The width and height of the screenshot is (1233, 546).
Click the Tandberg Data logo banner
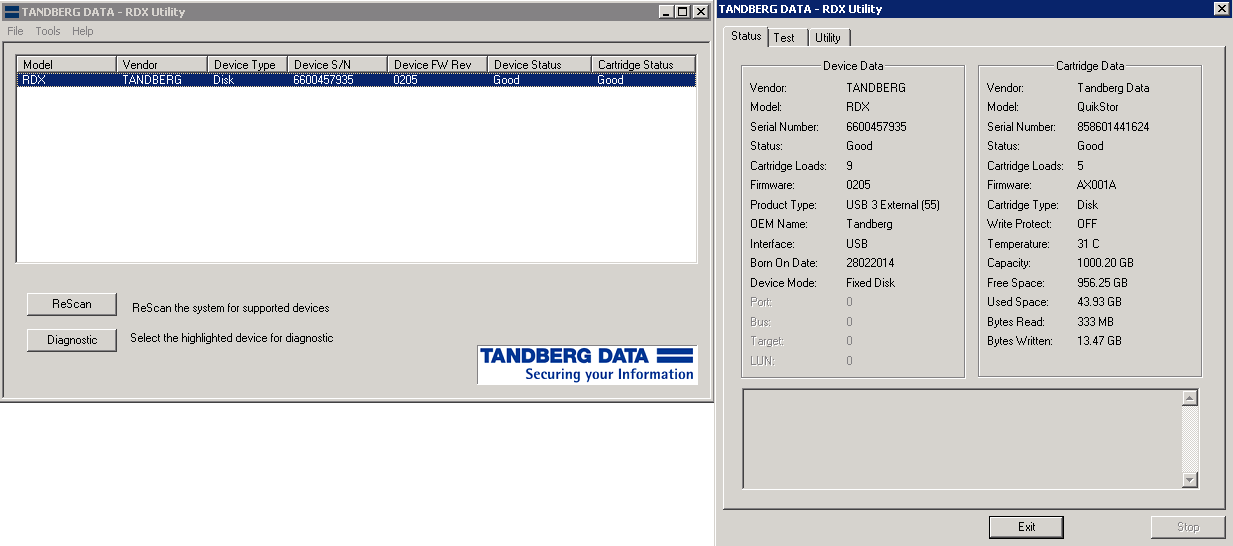(587, 364)
